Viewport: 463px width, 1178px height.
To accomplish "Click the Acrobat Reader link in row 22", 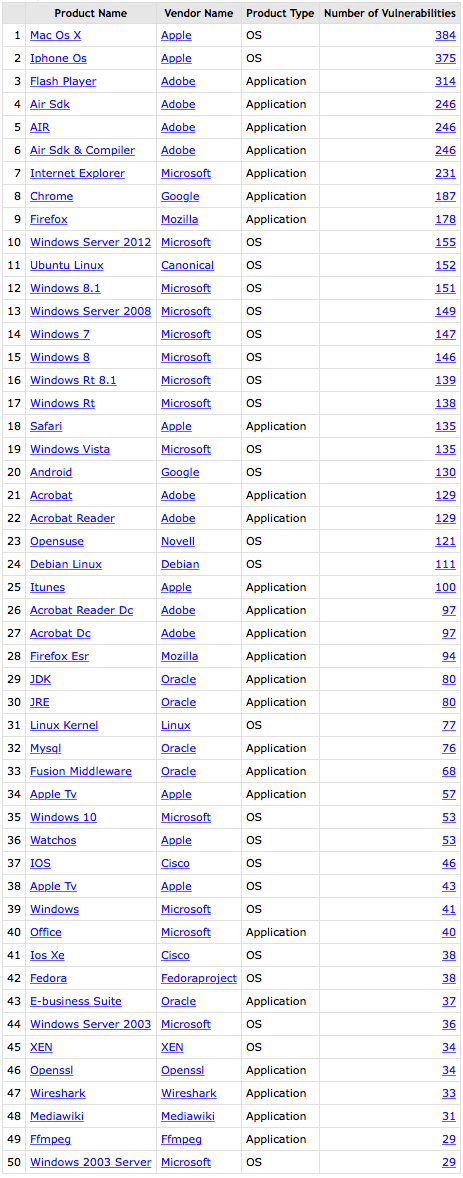I will coord(72,518).
